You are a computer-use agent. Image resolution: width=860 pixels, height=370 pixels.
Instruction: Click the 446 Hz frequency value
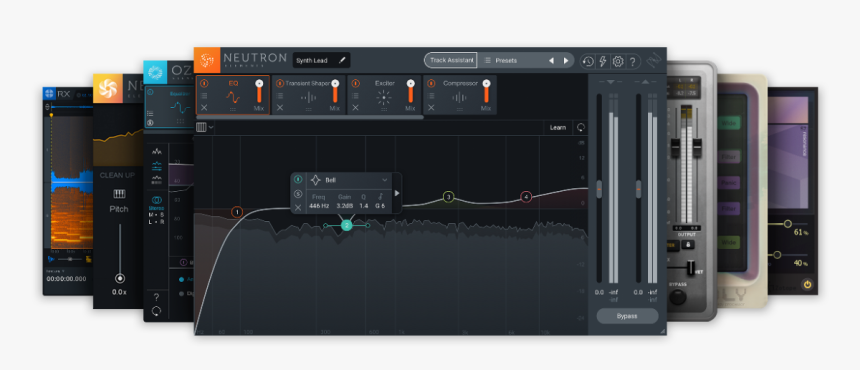click(x=318, y=206)
